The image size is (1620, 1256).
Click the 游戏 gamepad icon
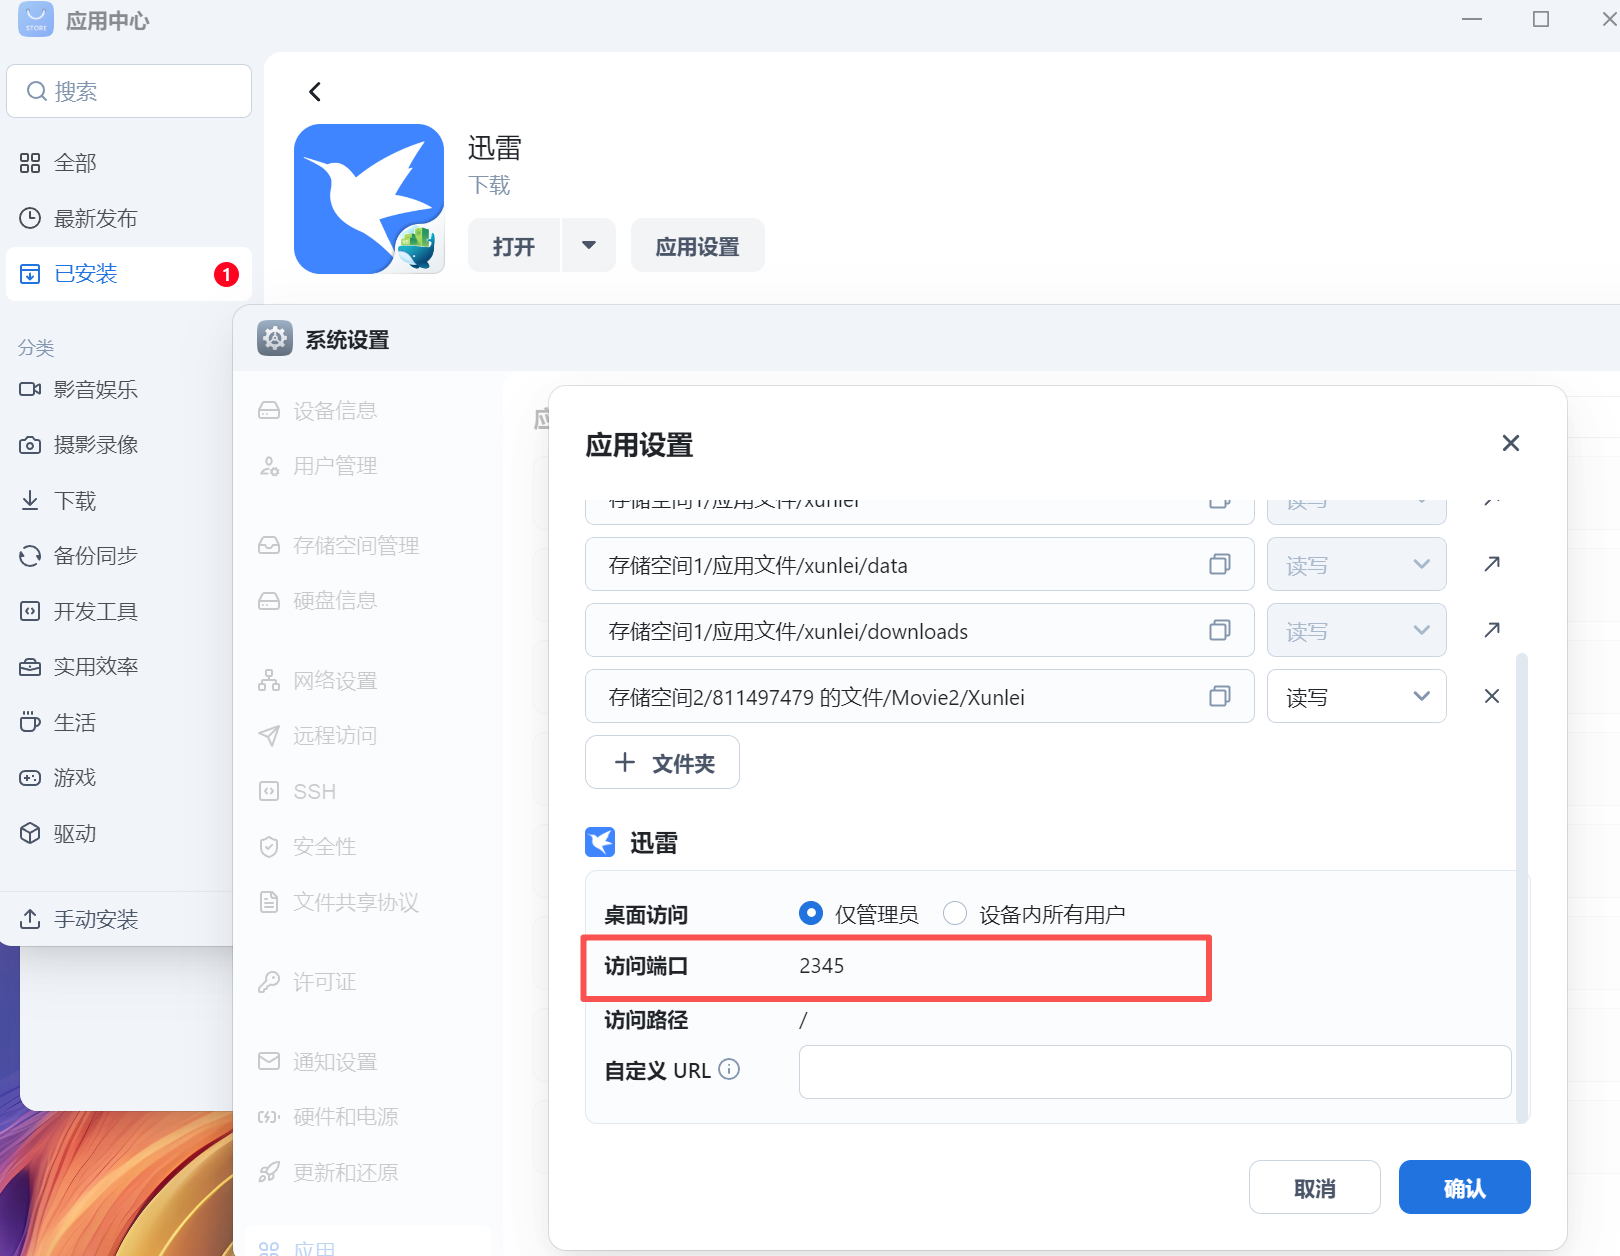pyautogui.click(x=30, y=778)
